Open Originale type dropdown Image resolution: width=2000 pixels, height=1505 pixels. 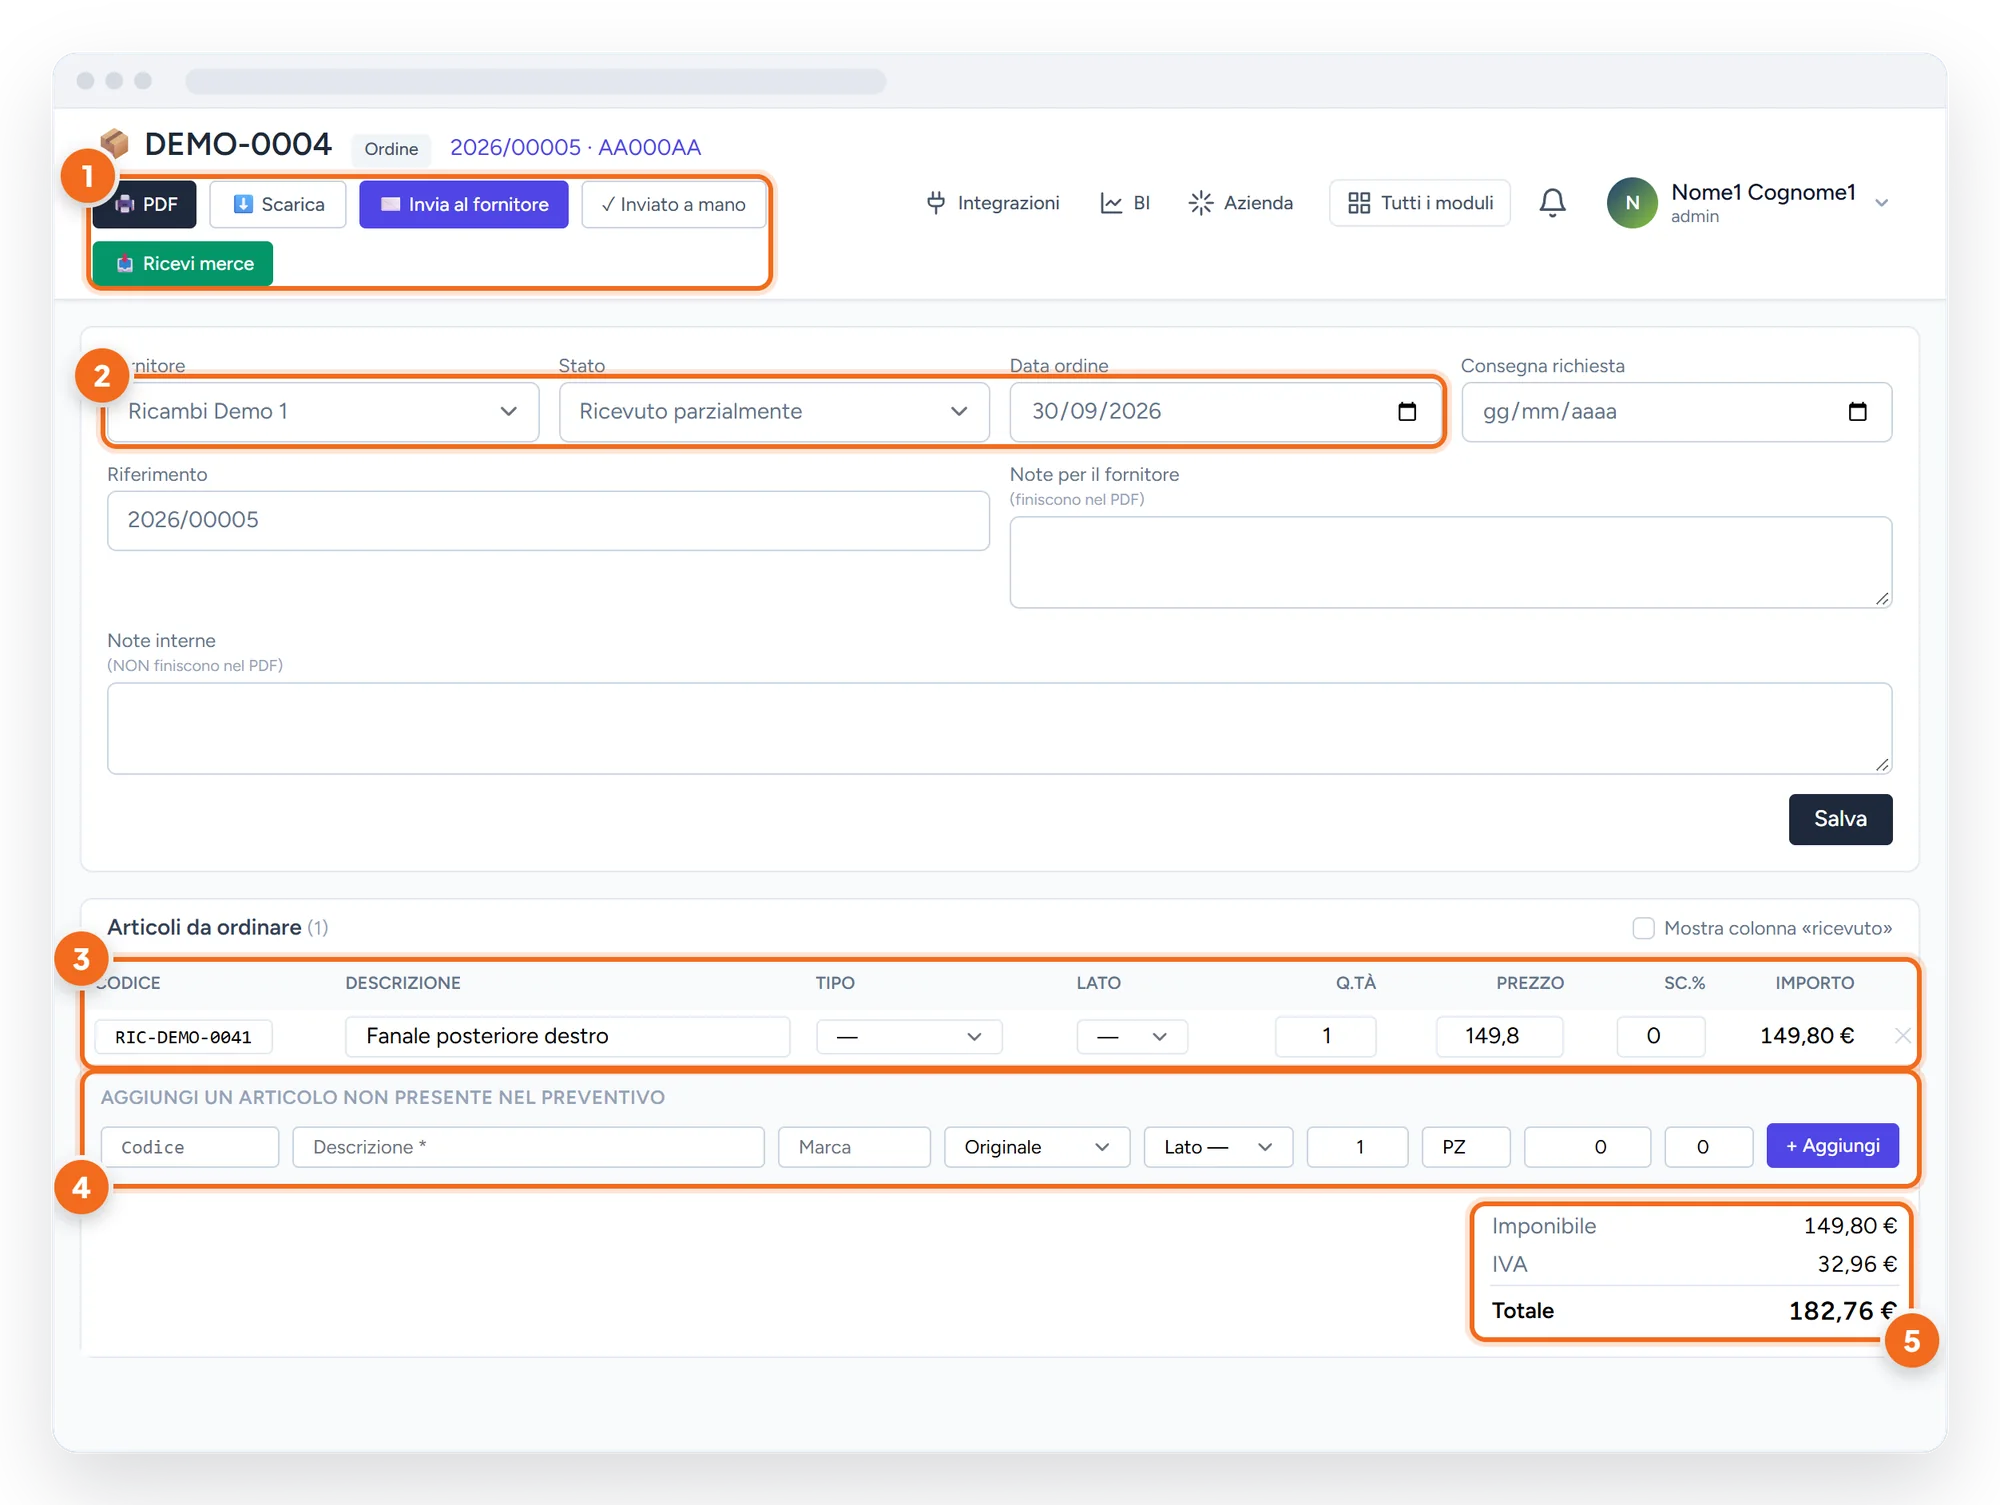pyautogui.click(x=1037, y=1147)
